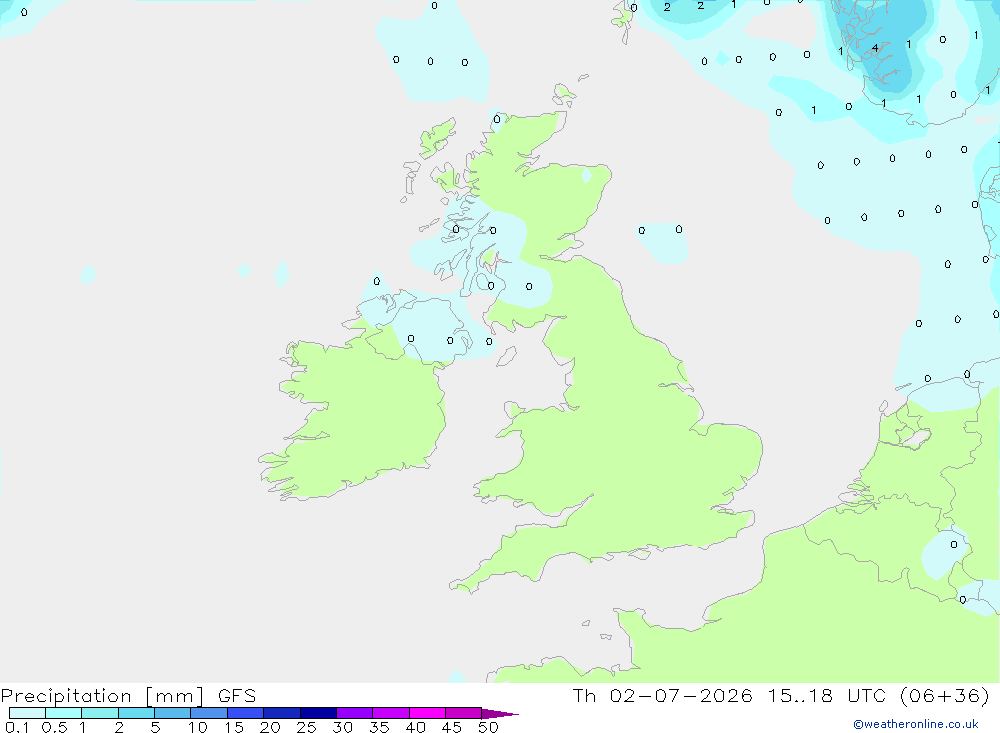Select legend swatch between 35 and 40
1000x733 pixels.
[x=391, y=713]
